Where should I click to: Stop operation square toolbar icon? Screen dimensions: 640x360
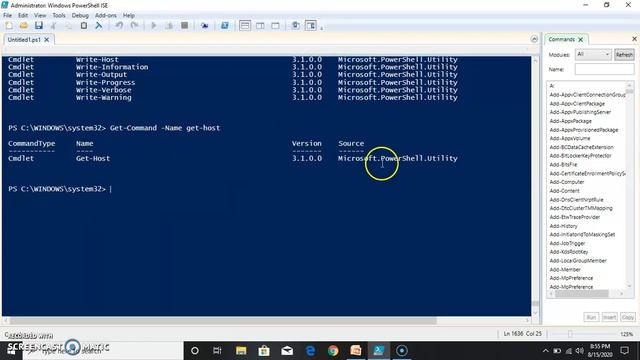click(x=184, y=26)
